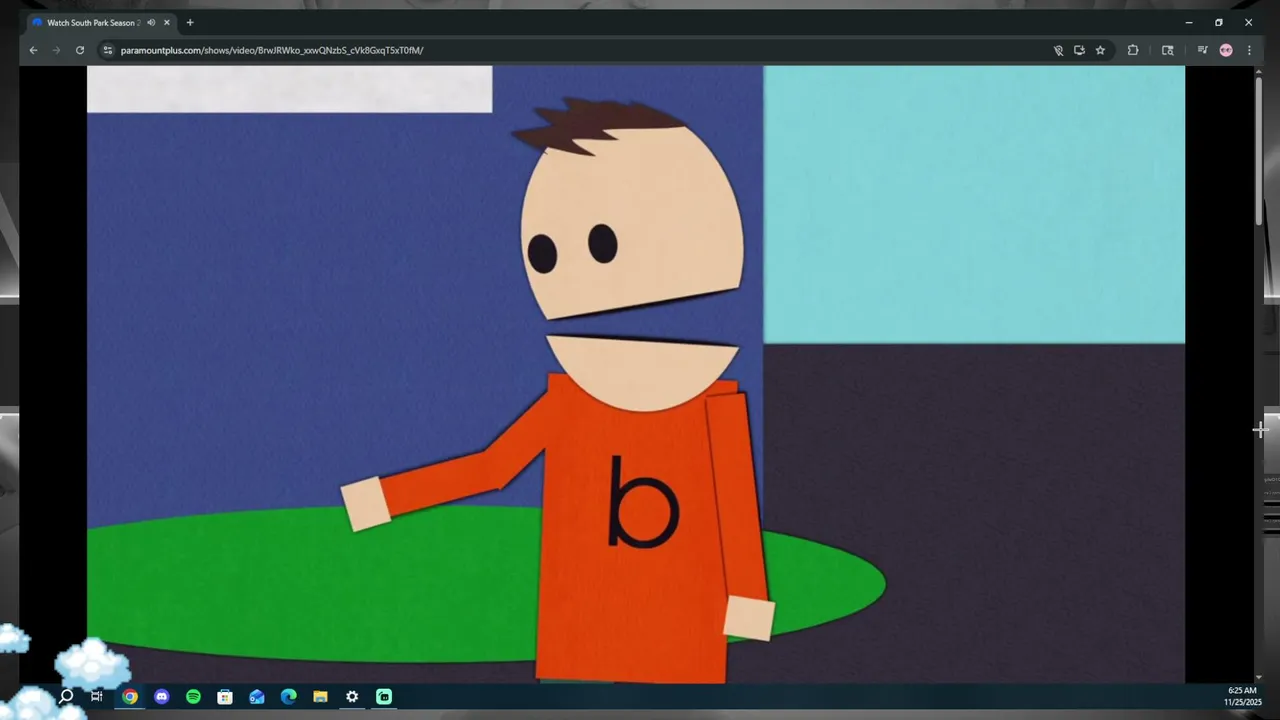Click the paramountplus.com address bar URL
This screenshot has height=720, width=1280.
point(272,50)
